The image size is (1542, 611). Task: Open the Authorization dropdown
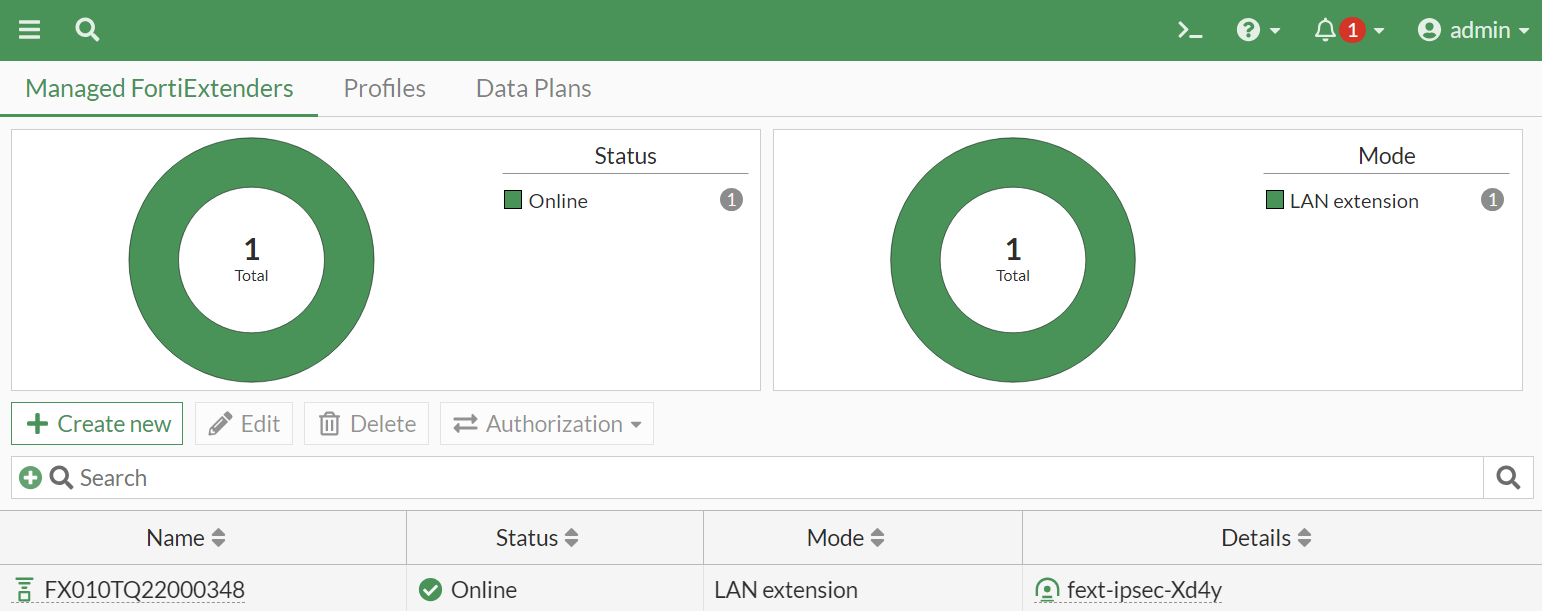547,424
